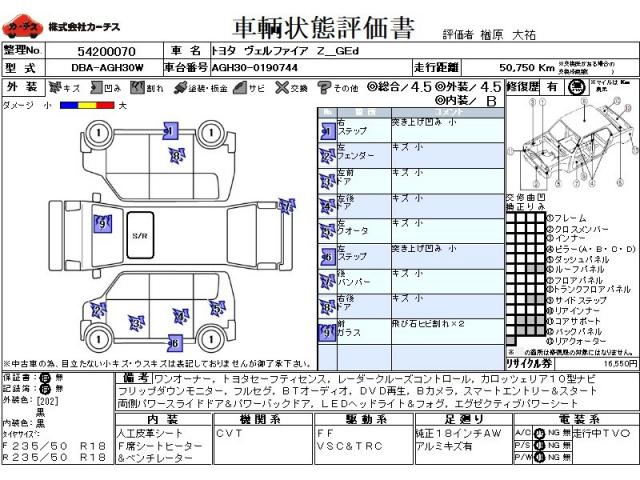Screen dimensions: 640x480
Task: Click the 型式 value DBA-AGH30W
Action: [107, 68]
